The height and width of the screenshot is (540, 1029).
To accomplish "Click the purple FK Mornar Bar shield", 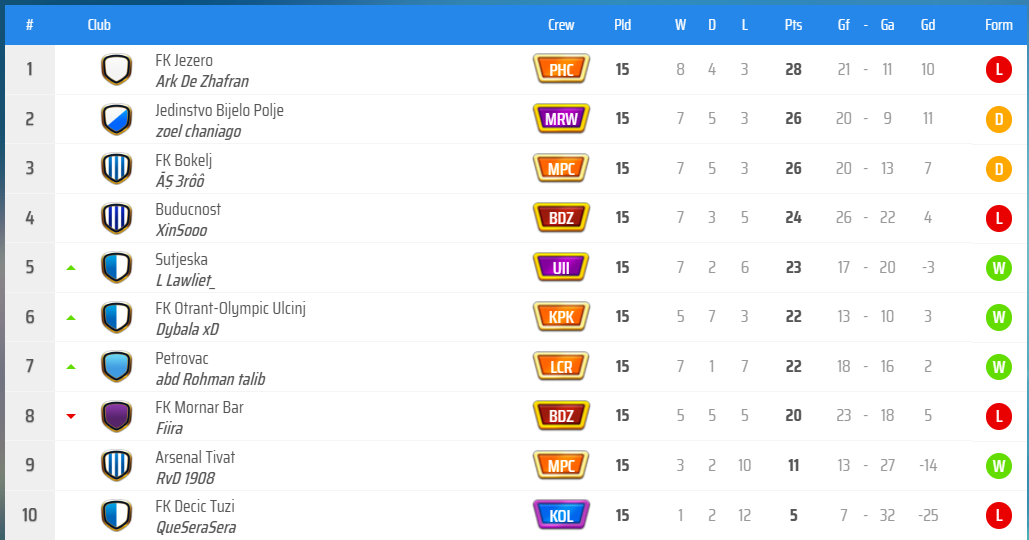I will pyautogui.click(x=116, y=416).
